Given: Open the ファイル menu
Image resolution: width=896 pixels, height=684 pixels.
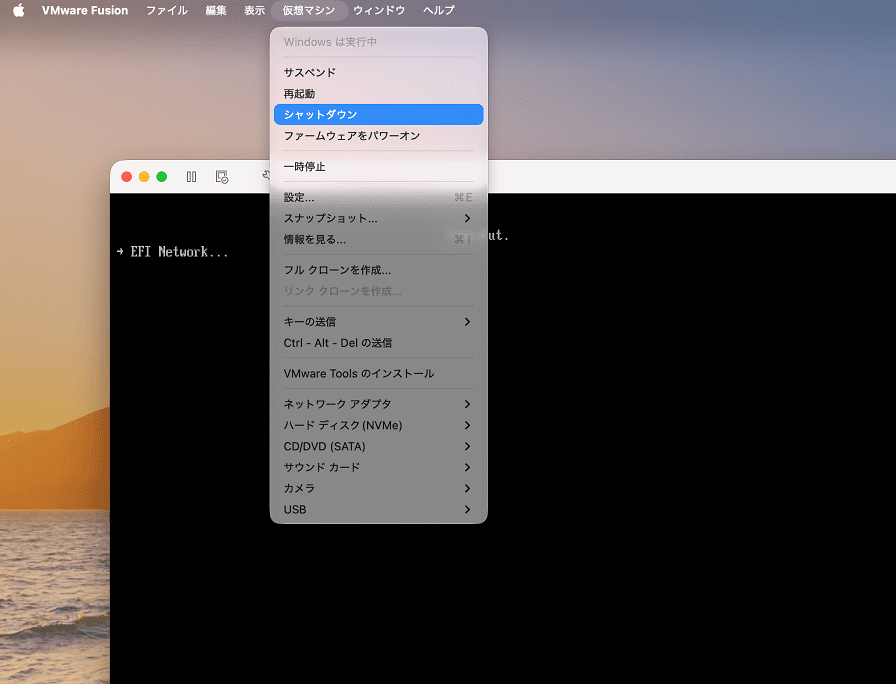Looking at the screenshot, I should click(167, 10).
